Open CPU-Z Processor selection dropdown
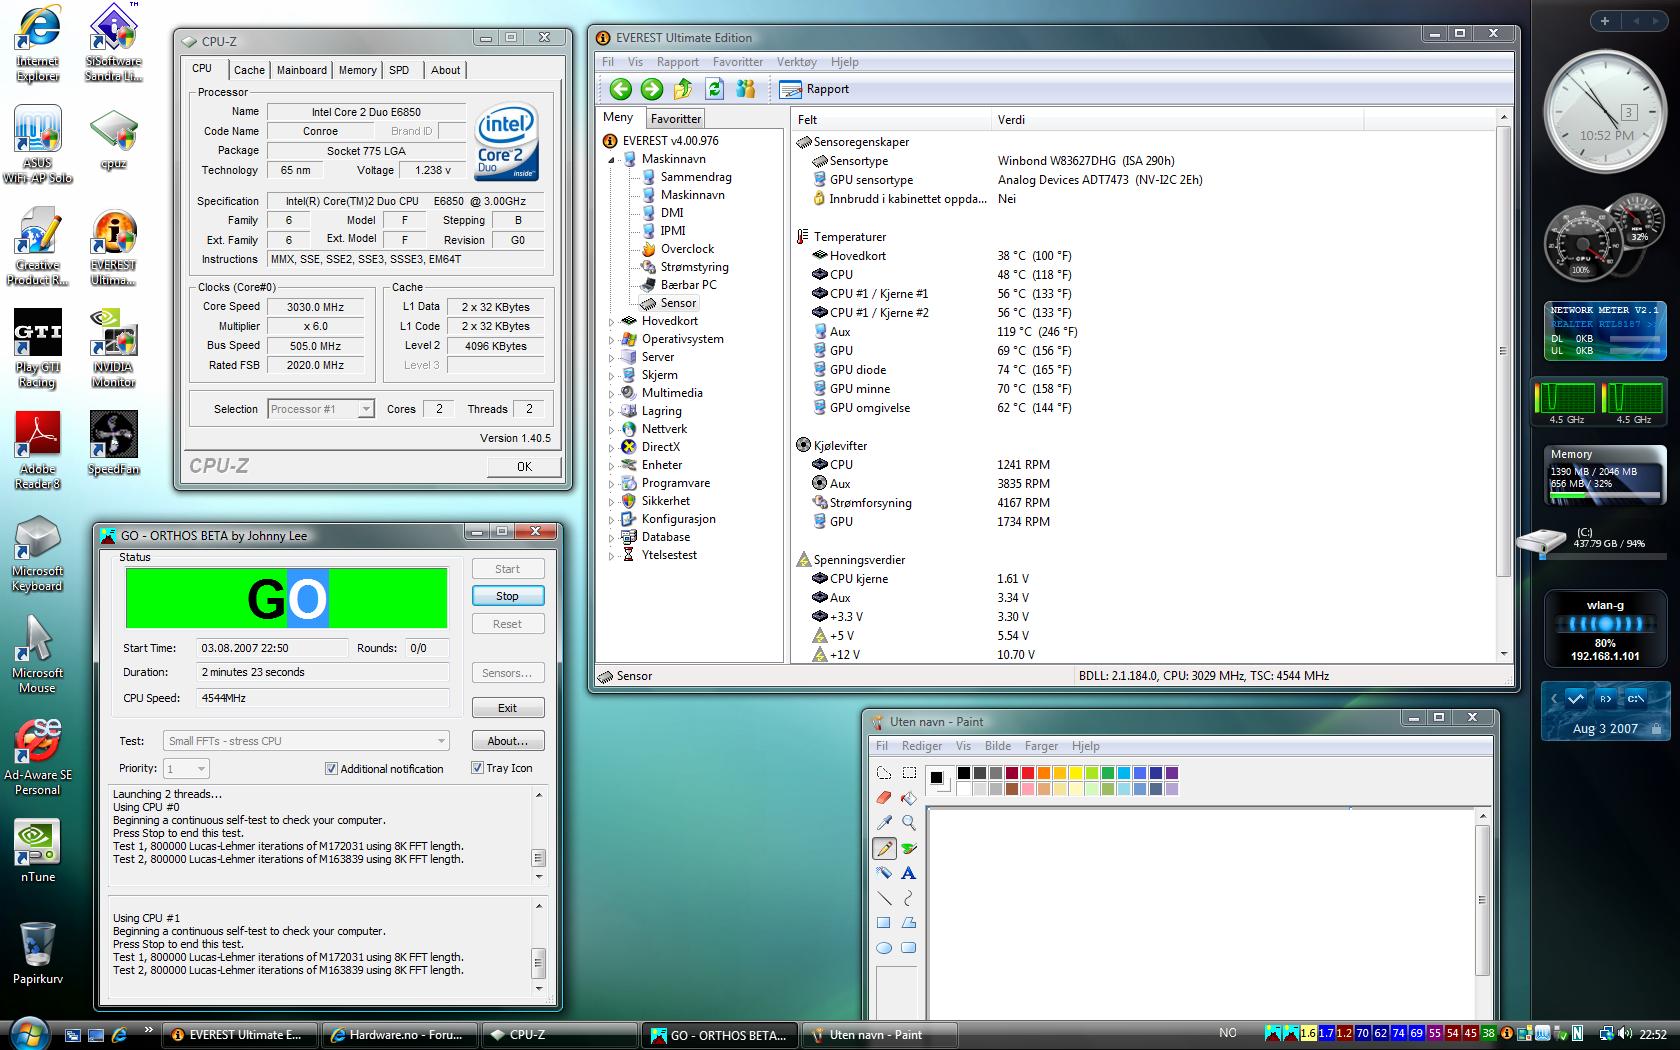This screenshot has height=1050, width=1680. click(x=320, y=409)
